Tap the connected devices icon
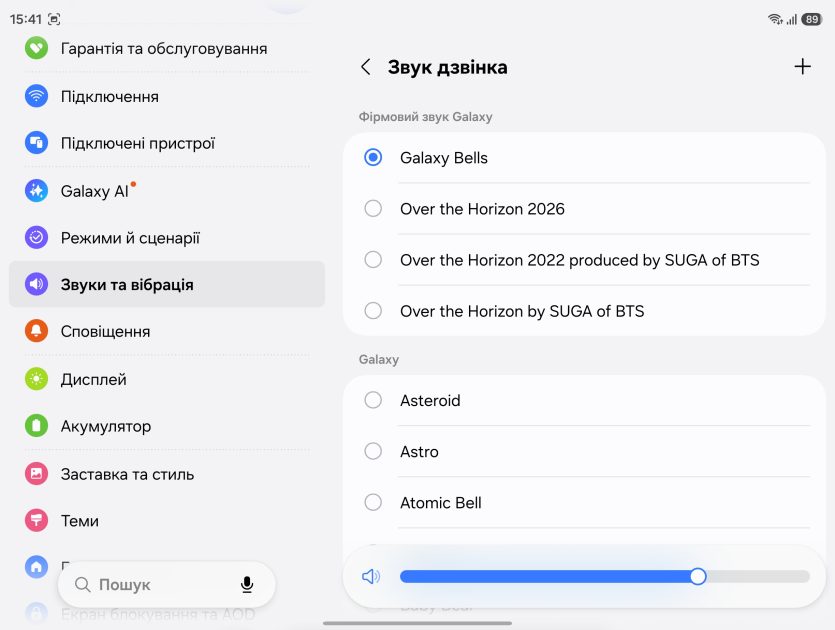Screen dimensions: 835x630 (36, 143)
